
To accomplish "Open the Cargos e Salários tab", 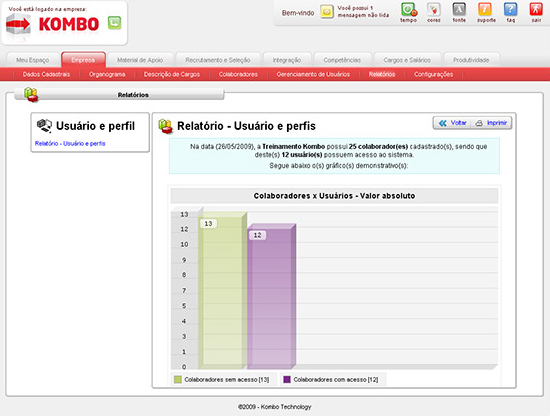I will click(407, 60).
